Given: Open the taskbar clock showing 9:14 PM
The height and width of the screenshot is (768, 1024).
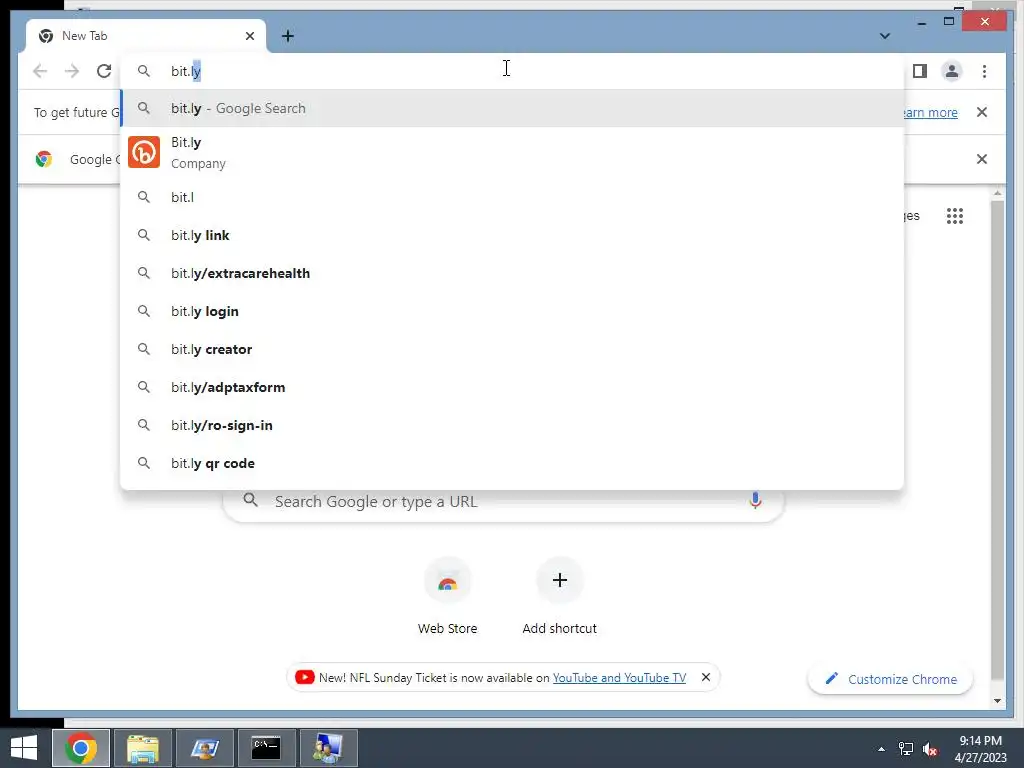Looking at the screenshot, I should coord(980,748).
